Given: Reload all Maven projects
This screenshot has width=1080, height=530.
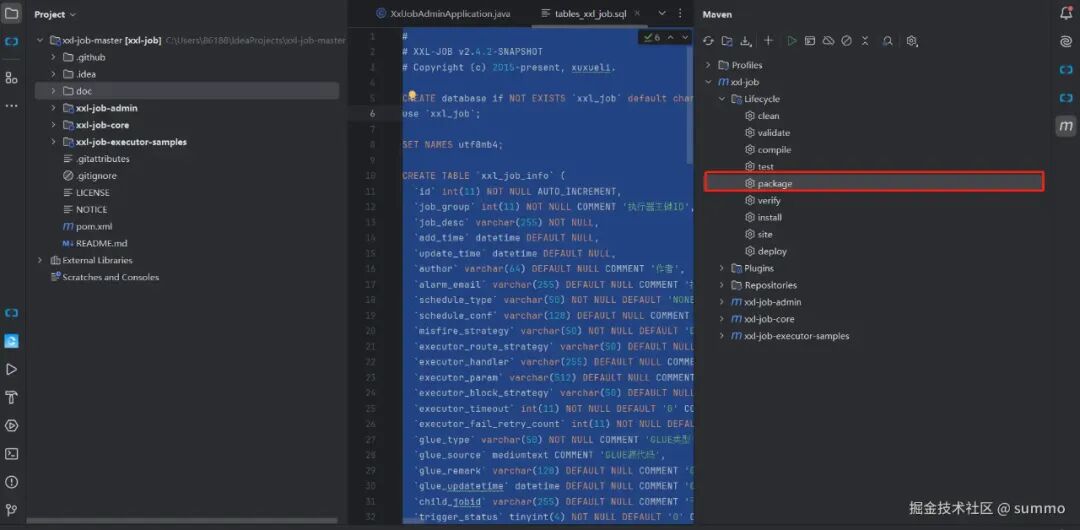Looking at the screenshot, I should tap(708, 41).
